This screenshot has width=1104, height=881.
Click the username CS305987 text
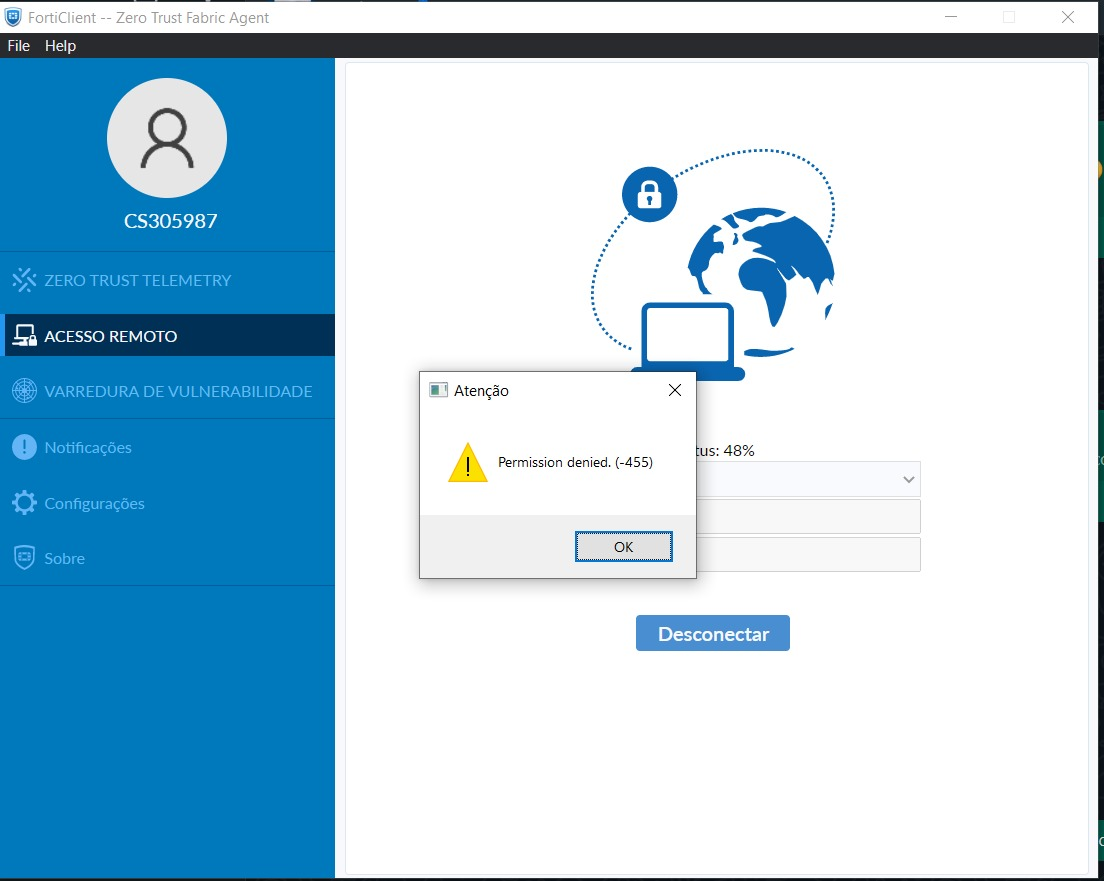pos(170,221)
